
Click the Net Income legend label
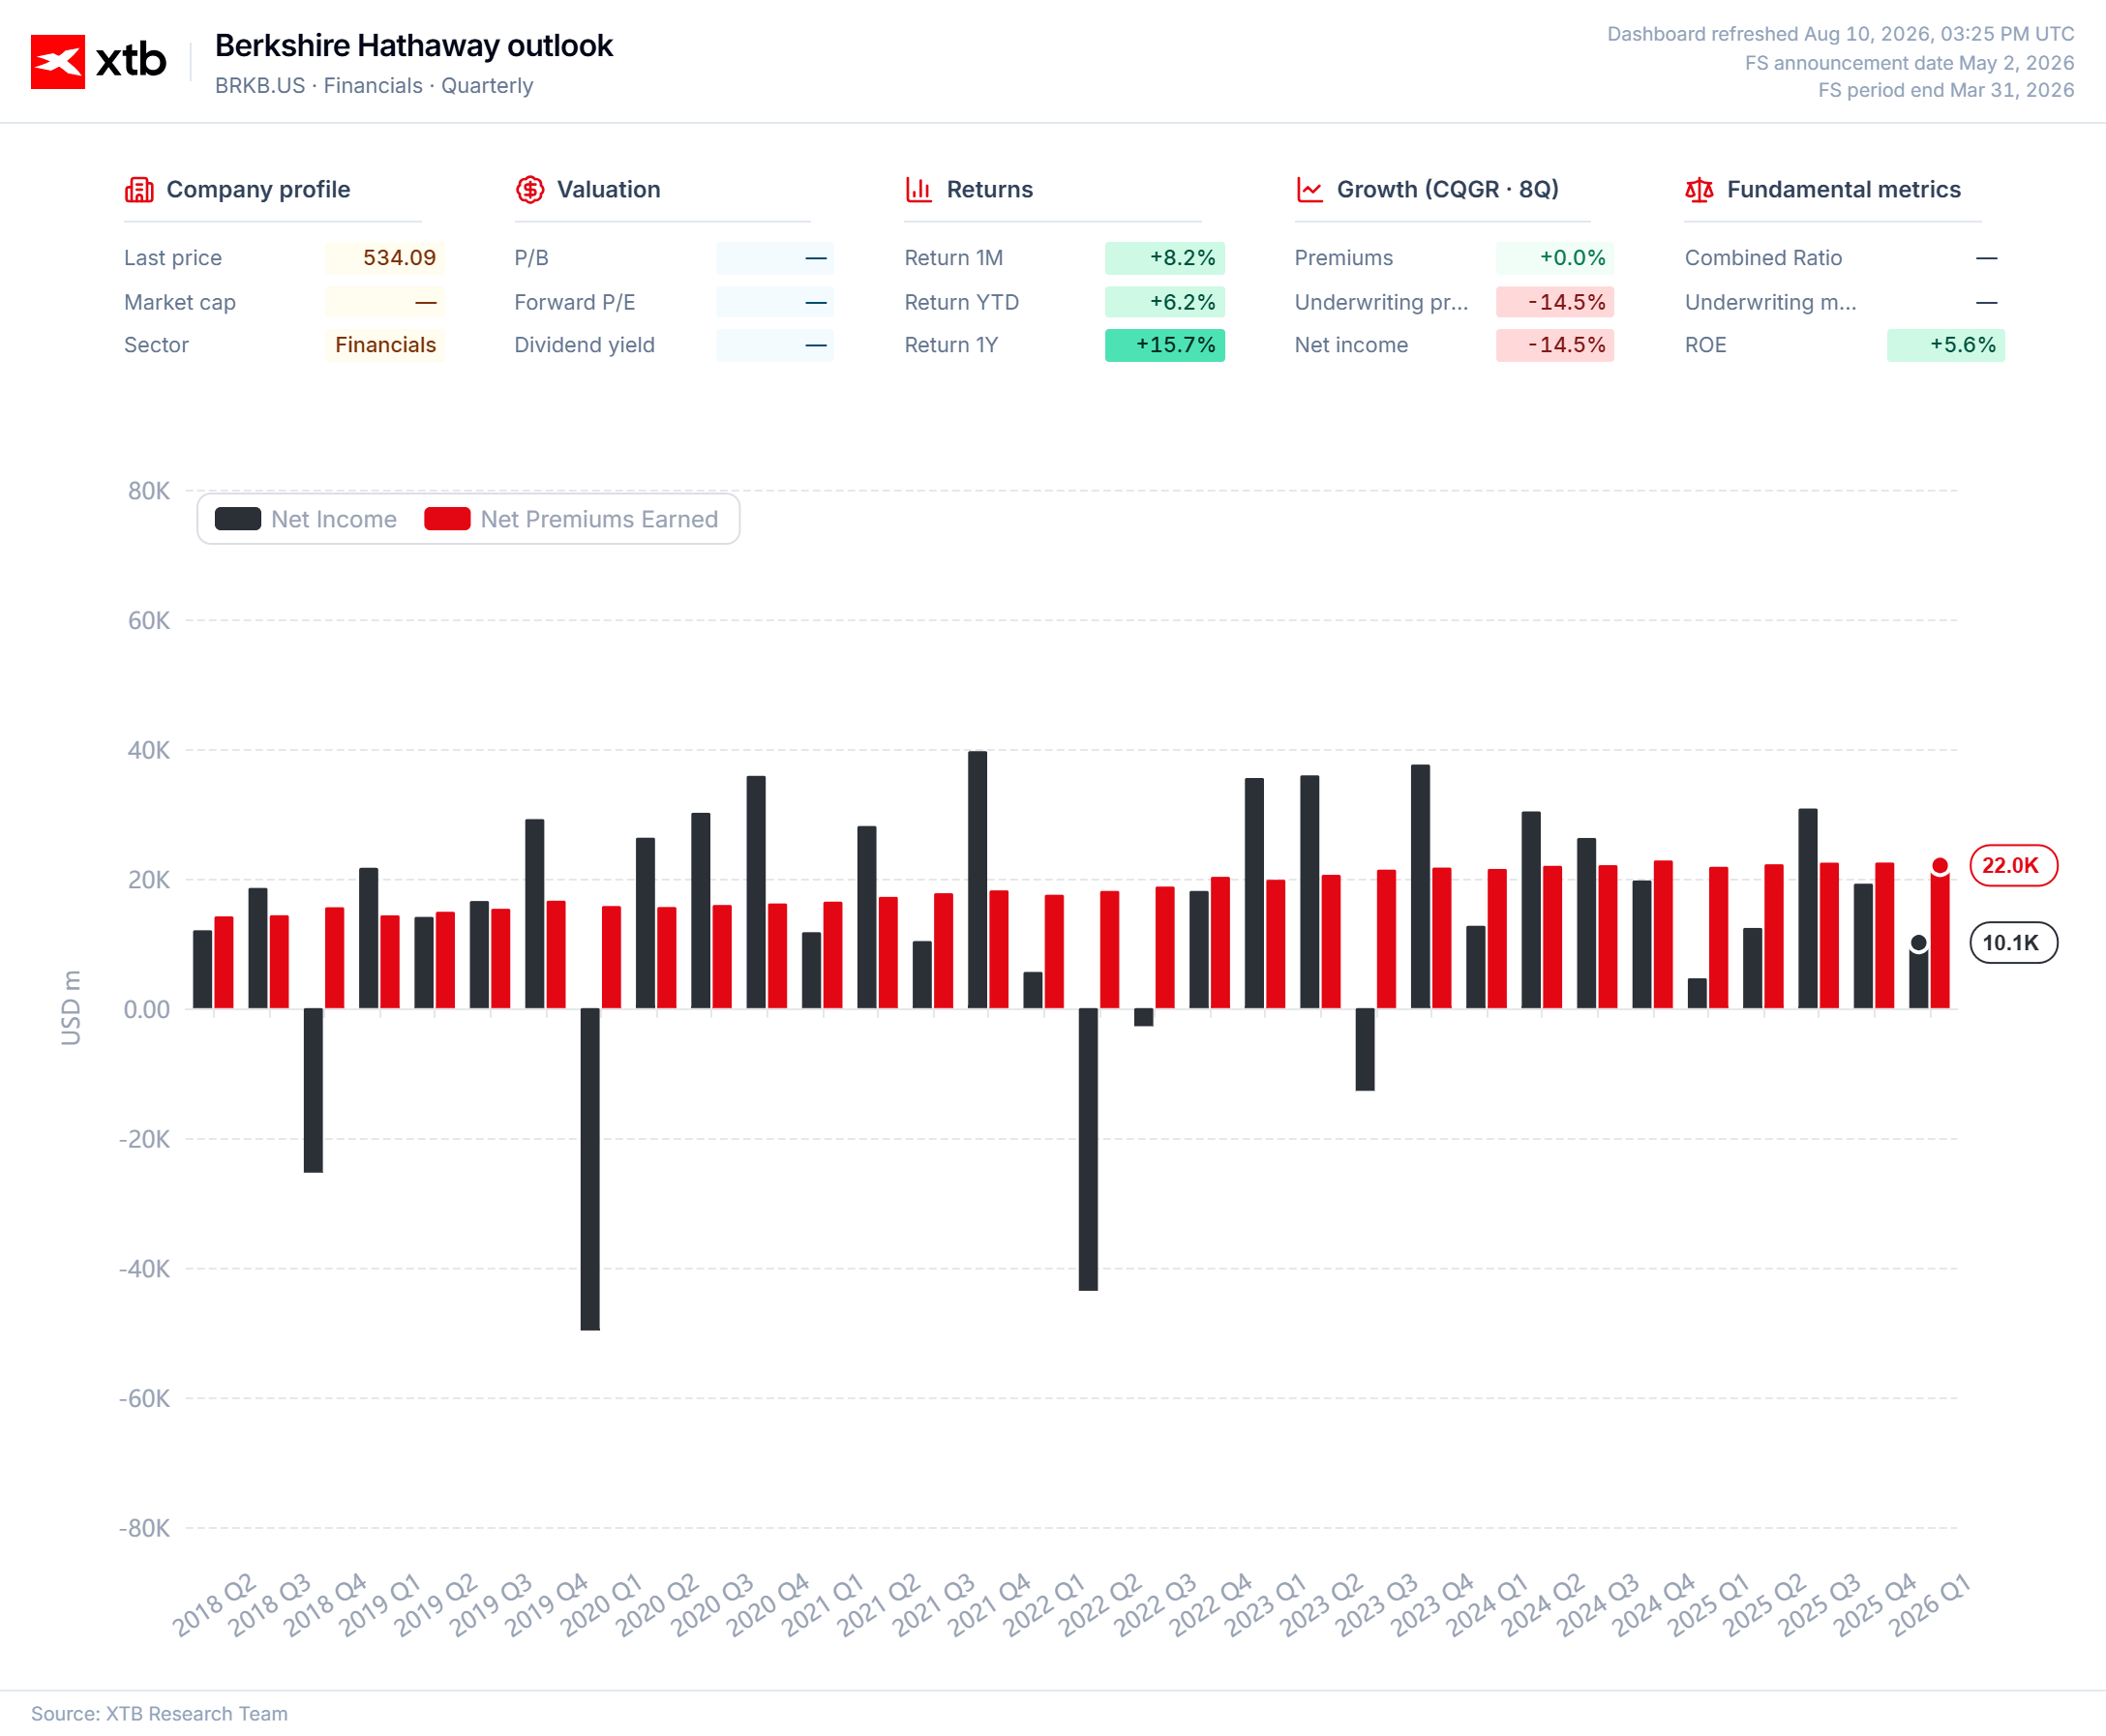334,519
